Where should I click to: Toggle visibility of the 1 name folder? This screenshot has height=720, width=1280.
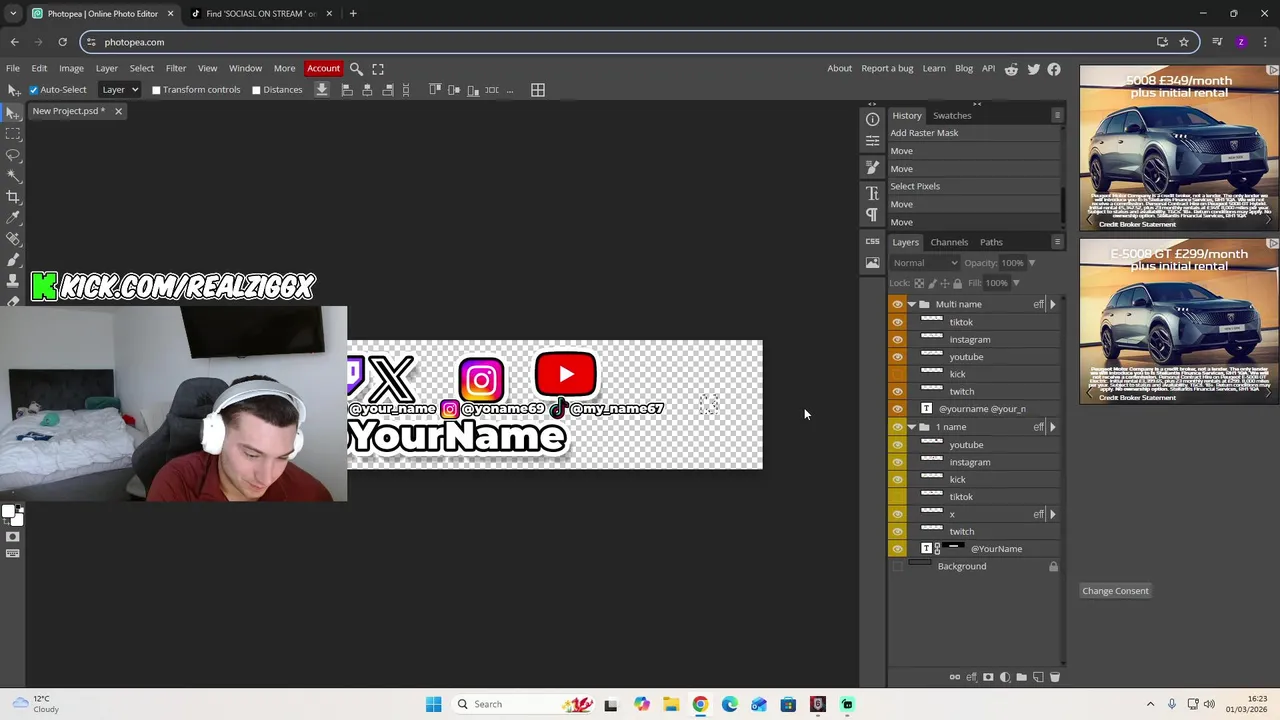click(x=897, y=427)
